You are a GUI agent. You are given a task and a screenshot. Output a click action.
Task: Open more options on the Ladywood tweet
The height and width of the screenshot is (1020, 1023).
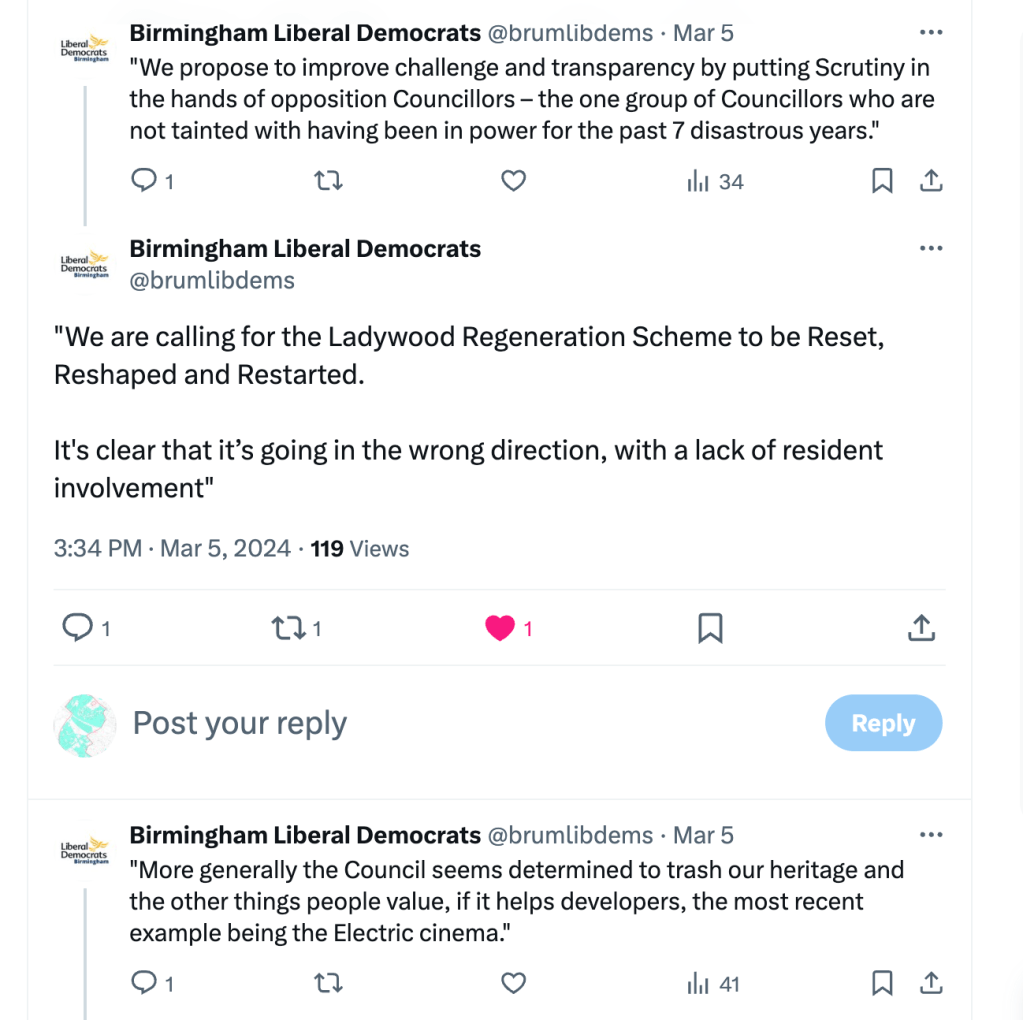coord(931,249)
